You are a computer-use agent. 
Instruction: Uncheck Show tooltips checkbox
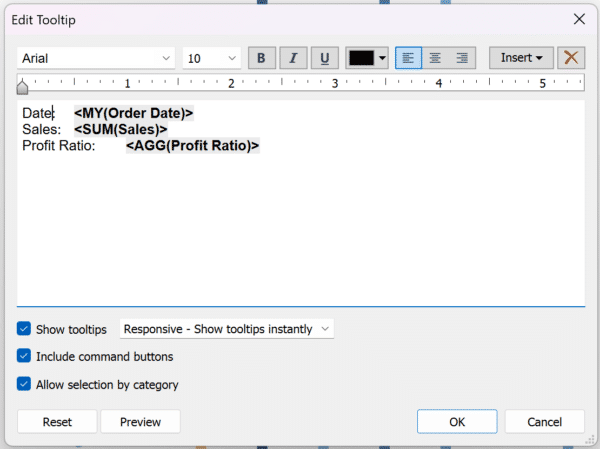24,329
